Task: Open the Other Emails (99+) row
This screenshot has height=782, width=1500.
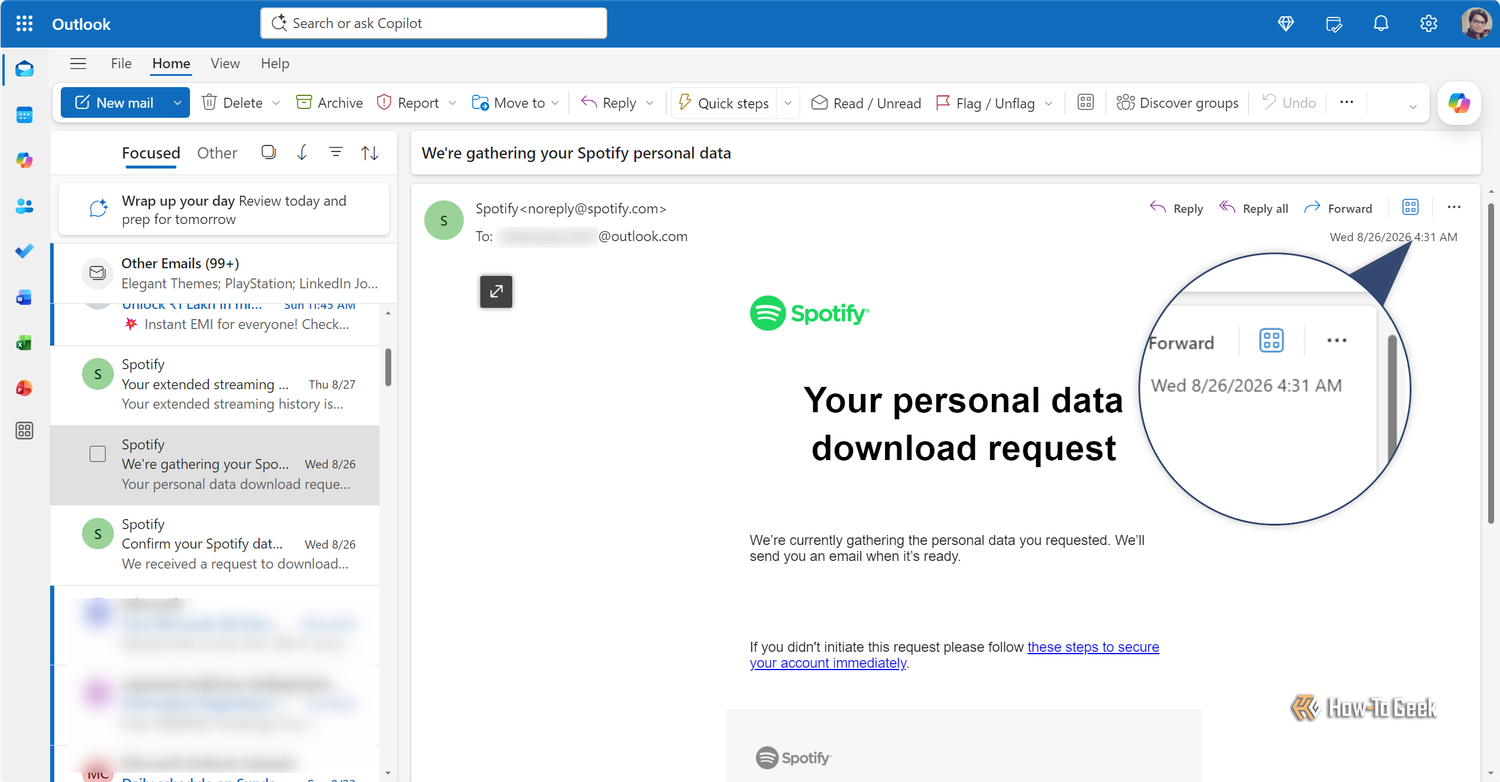Action: (224, 273)
